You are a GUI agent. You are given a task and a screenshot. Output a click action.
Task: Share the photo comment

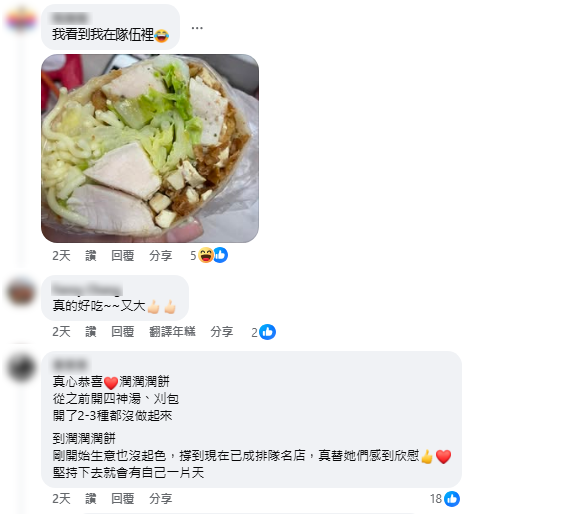click(x=161, y=256)
